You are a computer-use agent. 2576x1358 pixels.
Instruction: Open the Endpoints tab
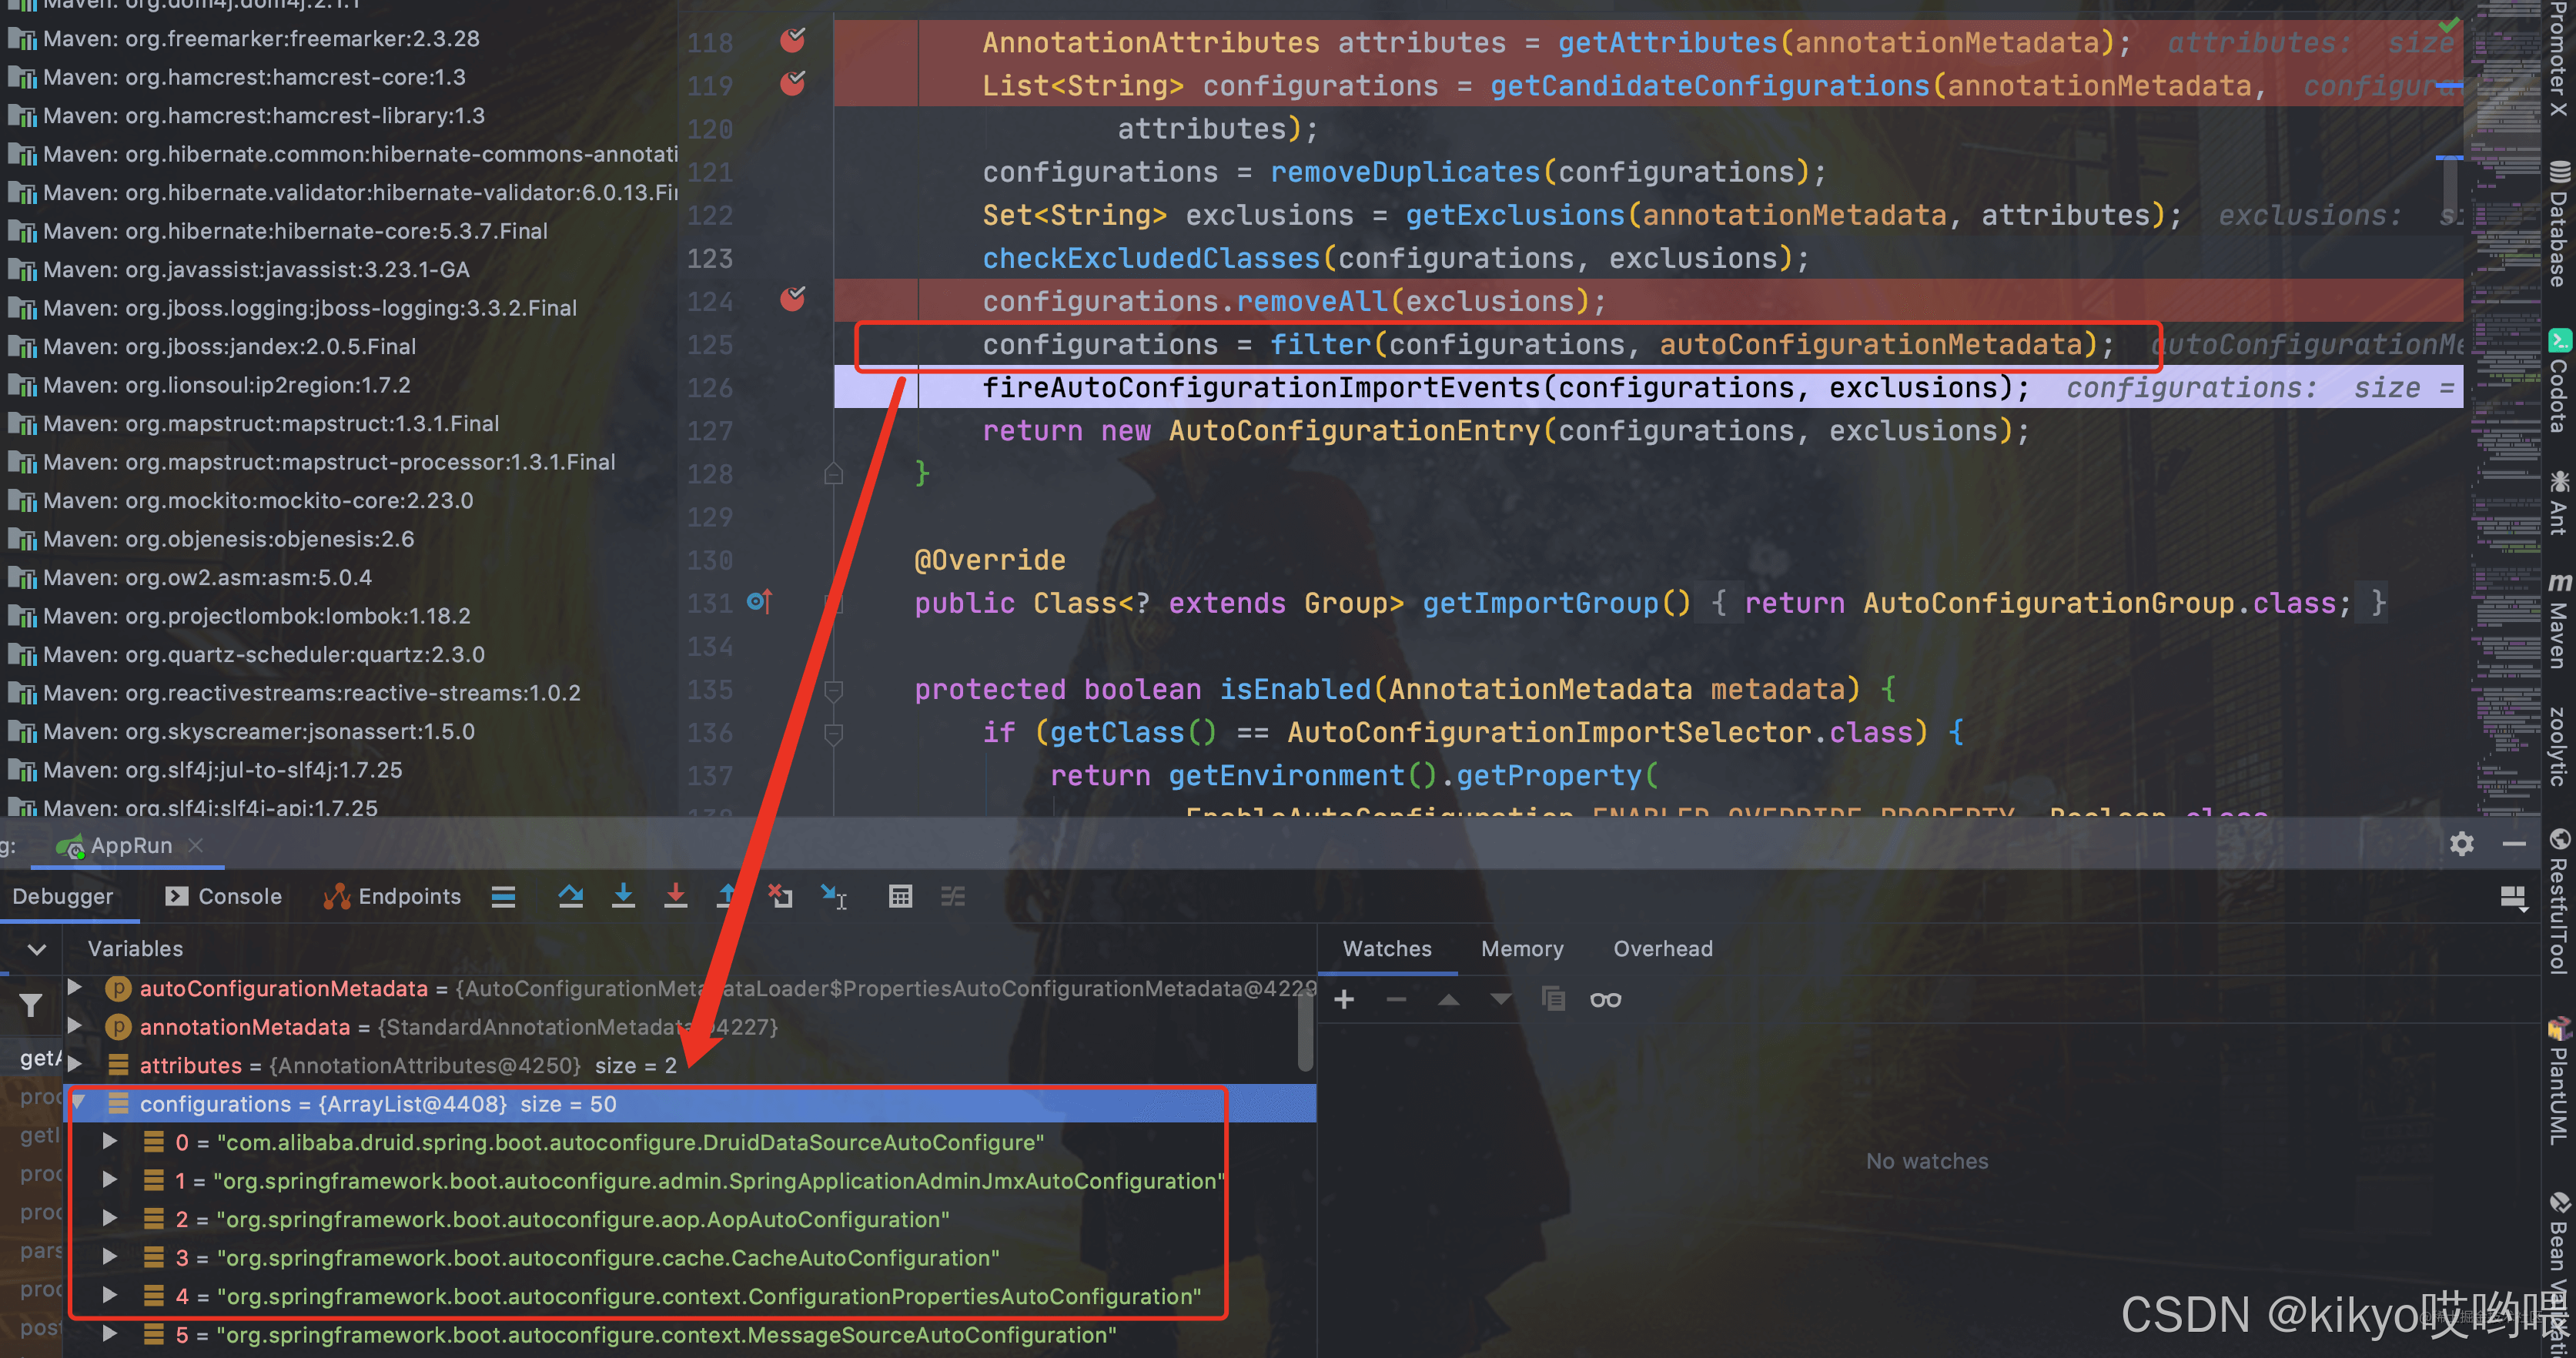coord(392,897)
